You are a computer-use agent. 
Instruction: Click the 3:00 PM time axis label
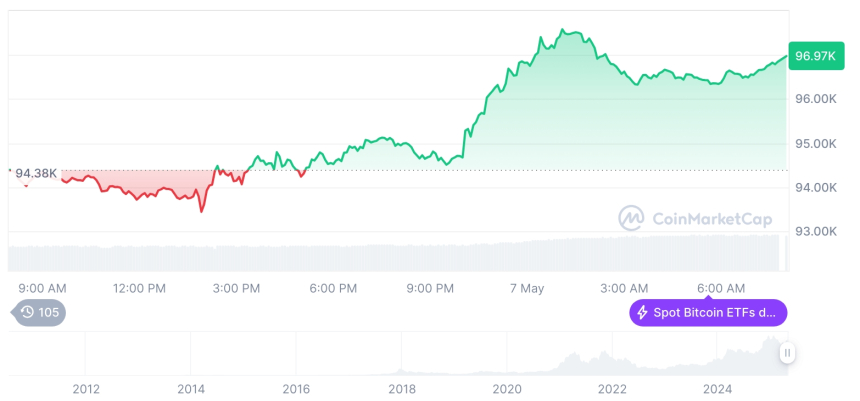[x=237, y=288]
